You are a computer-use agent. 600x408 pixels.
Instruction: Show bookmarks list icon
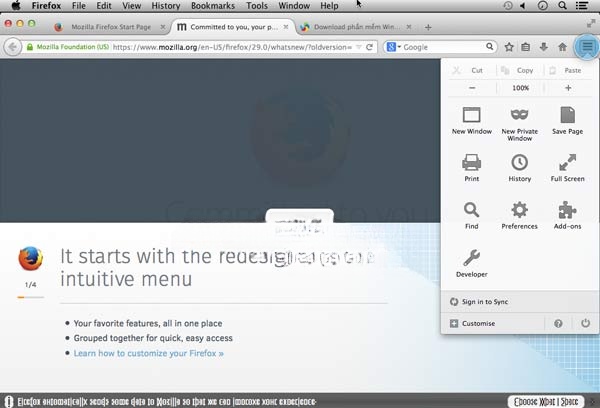526,47
